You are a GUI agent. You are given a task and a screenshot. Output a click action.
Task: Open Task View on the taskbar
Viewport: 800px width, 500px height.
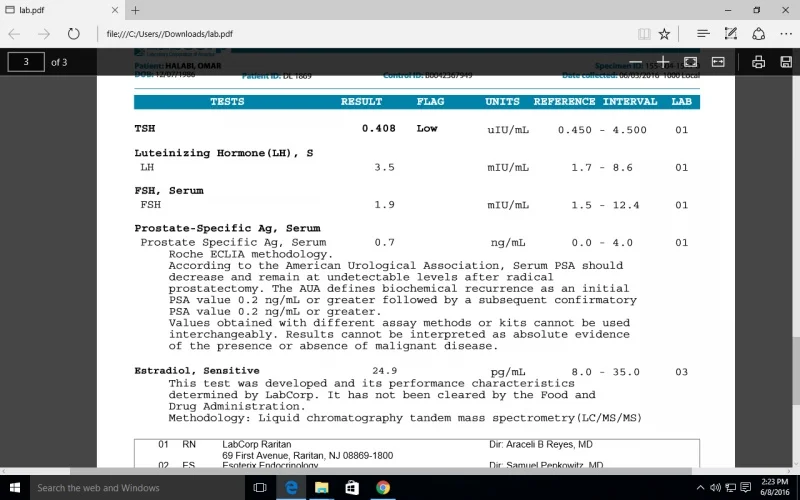(260, 488)
